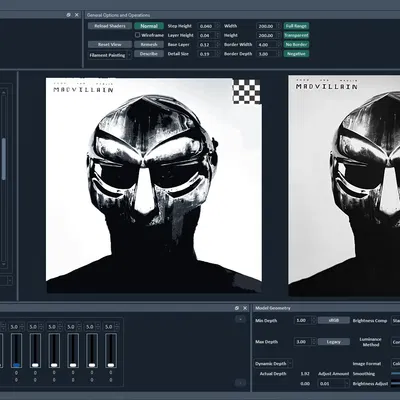Click the second Madvillain preview on the right
The image size is (400, 400).
(x=344, y=185)
